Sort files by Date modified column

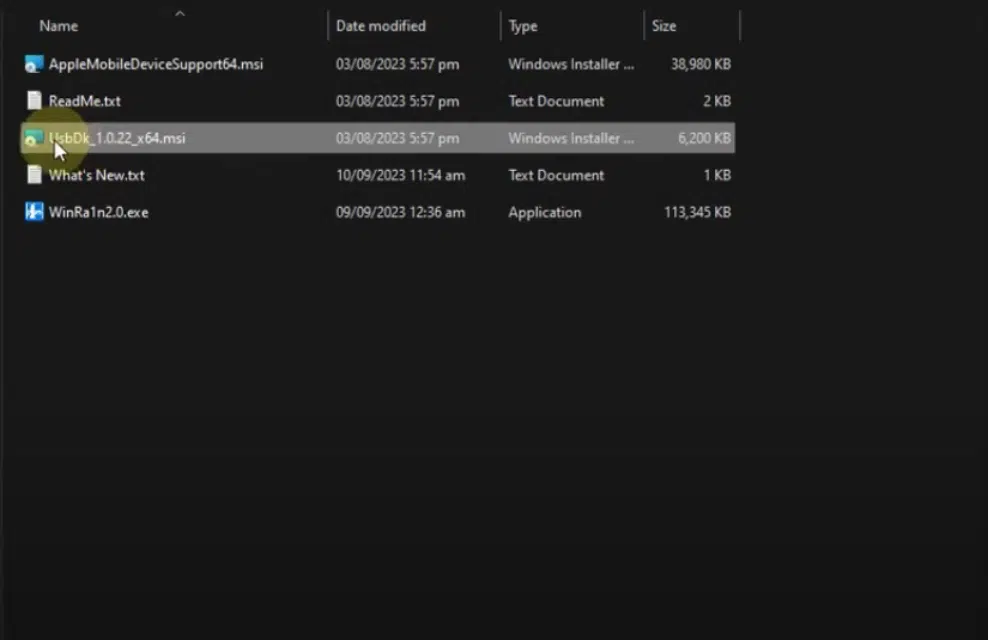pos(380,26)
